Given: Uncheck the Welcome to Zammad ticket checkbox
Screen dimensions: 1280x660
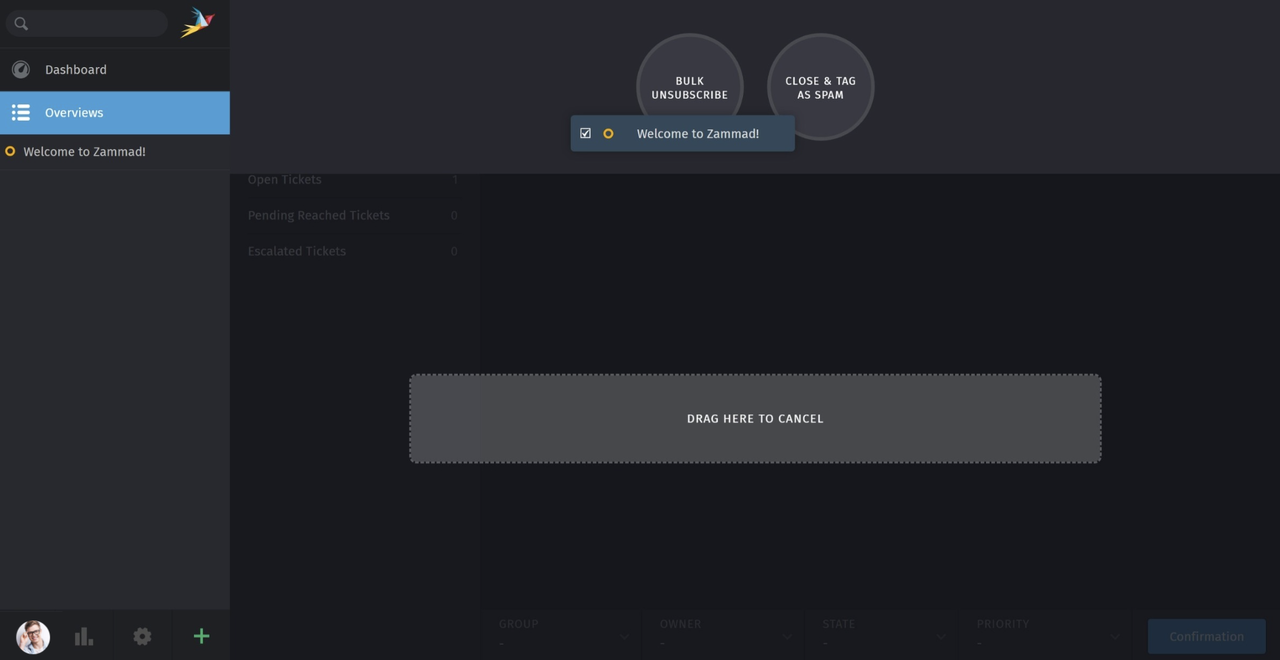Looking at the screenshot, I should tap(585, 133).
